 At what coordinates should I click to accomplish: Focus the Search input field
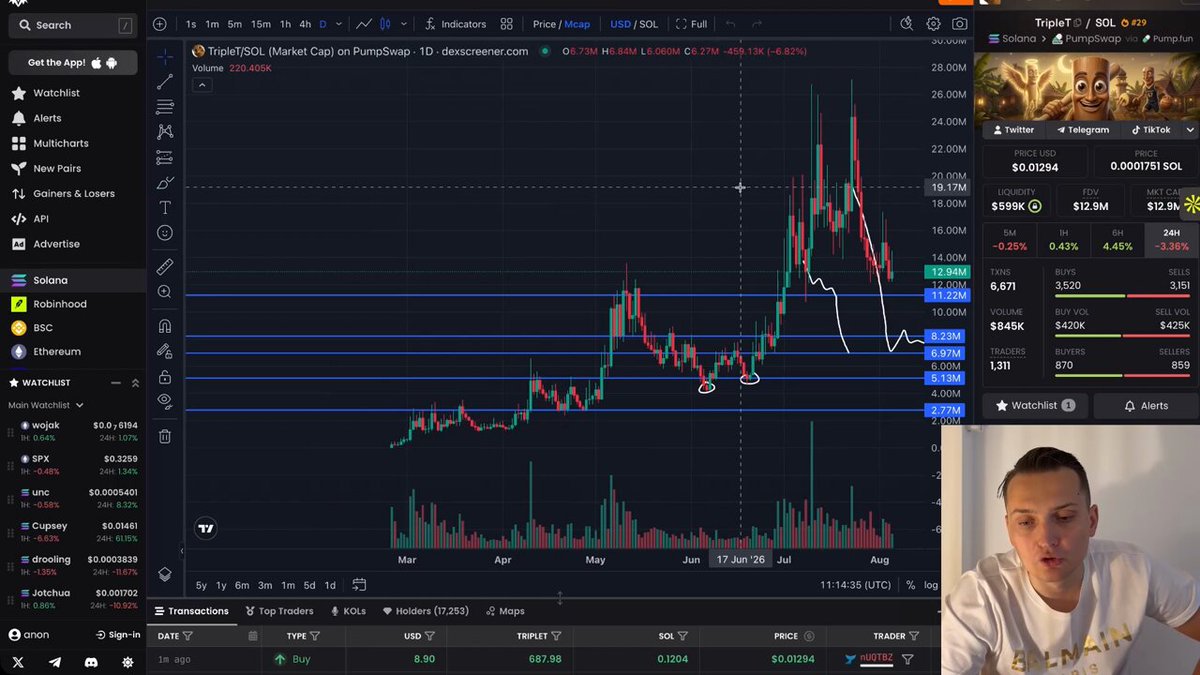pos(73,25)
